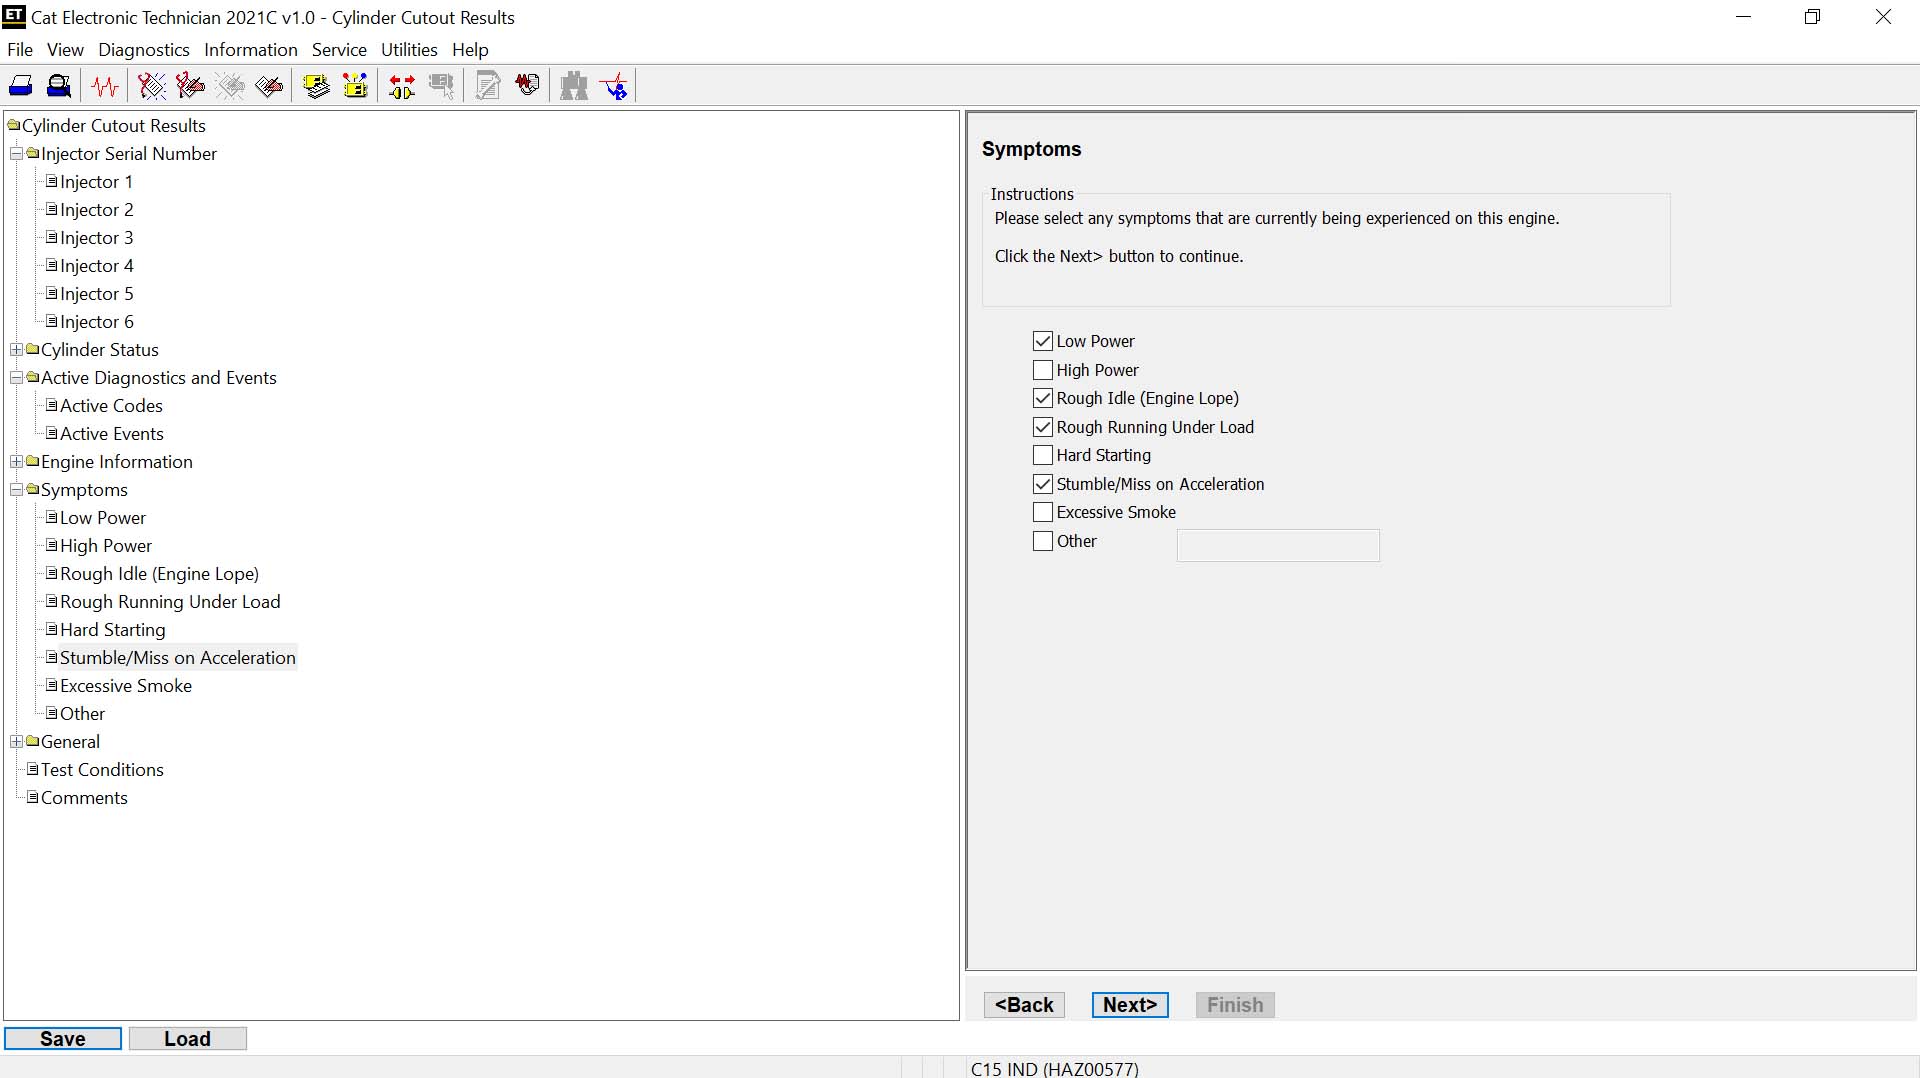View Active Diagnostic Codes
Viewport: 1920px width, 1078px height.
150,85
